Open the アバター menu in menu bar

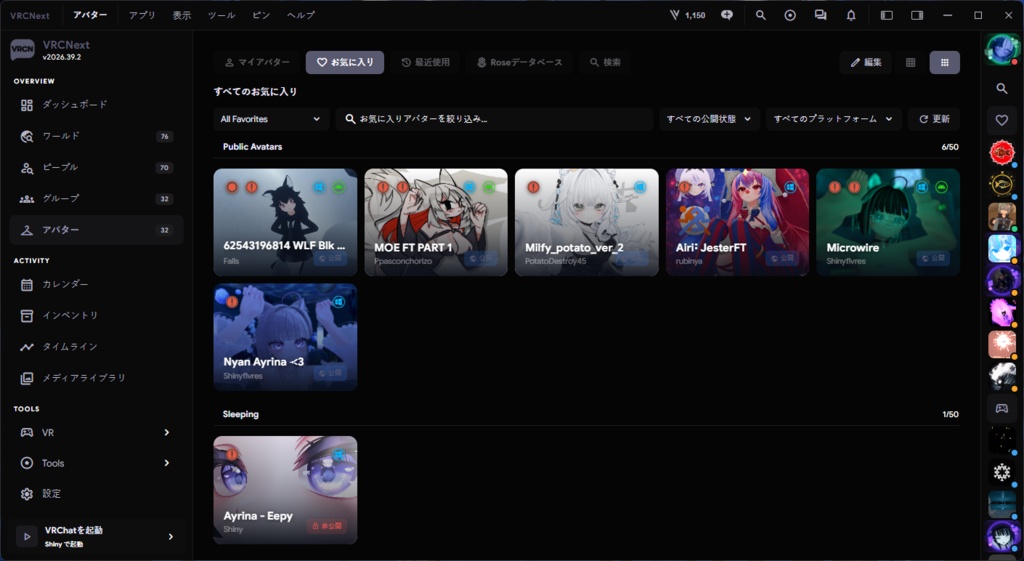click(x=90, y=15)
